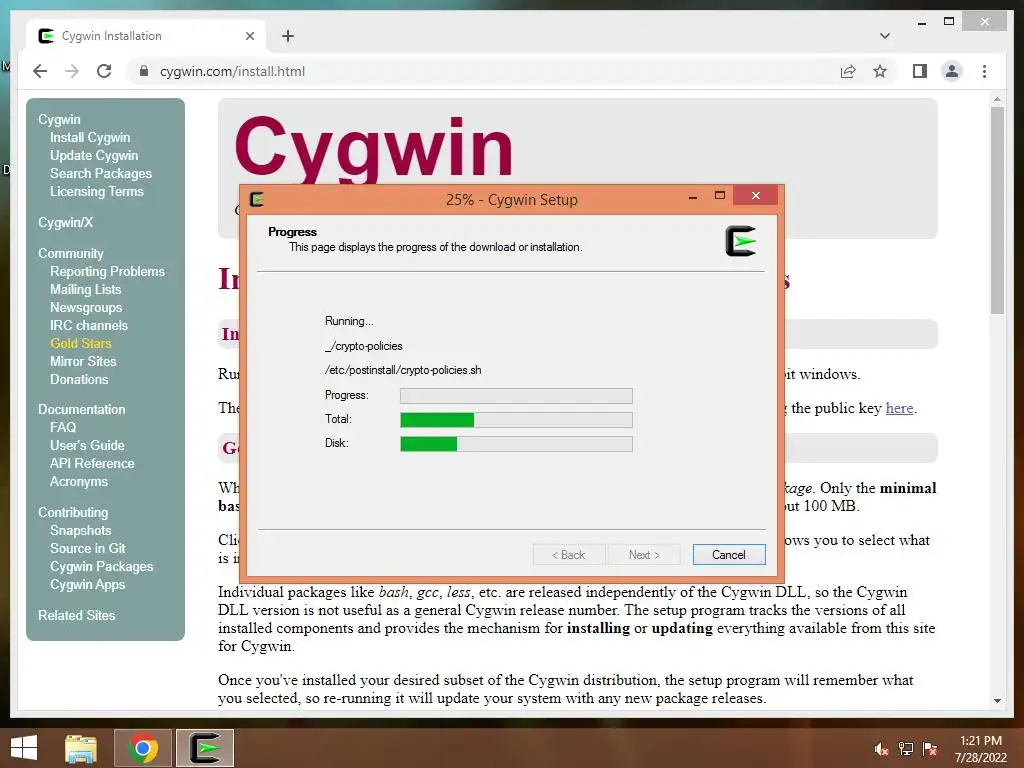The width and height of the screenshot is (1024, 768).
Task: Open Chrome's three-dot menu
Action: click(984, 71)
